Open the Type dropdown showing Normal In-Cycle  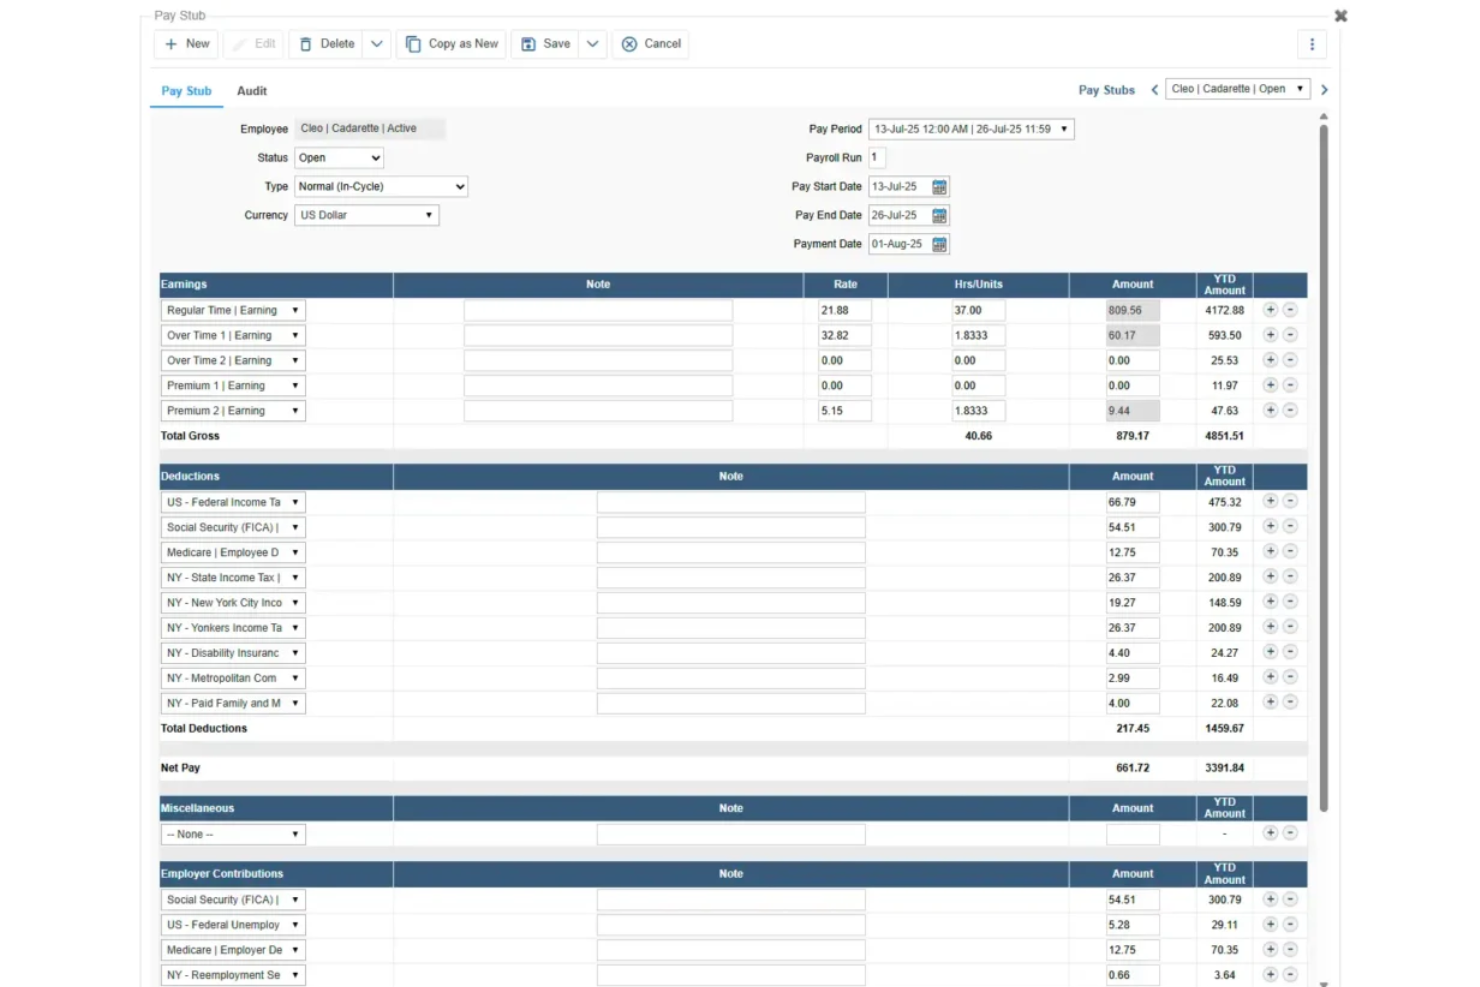point(380,186)
